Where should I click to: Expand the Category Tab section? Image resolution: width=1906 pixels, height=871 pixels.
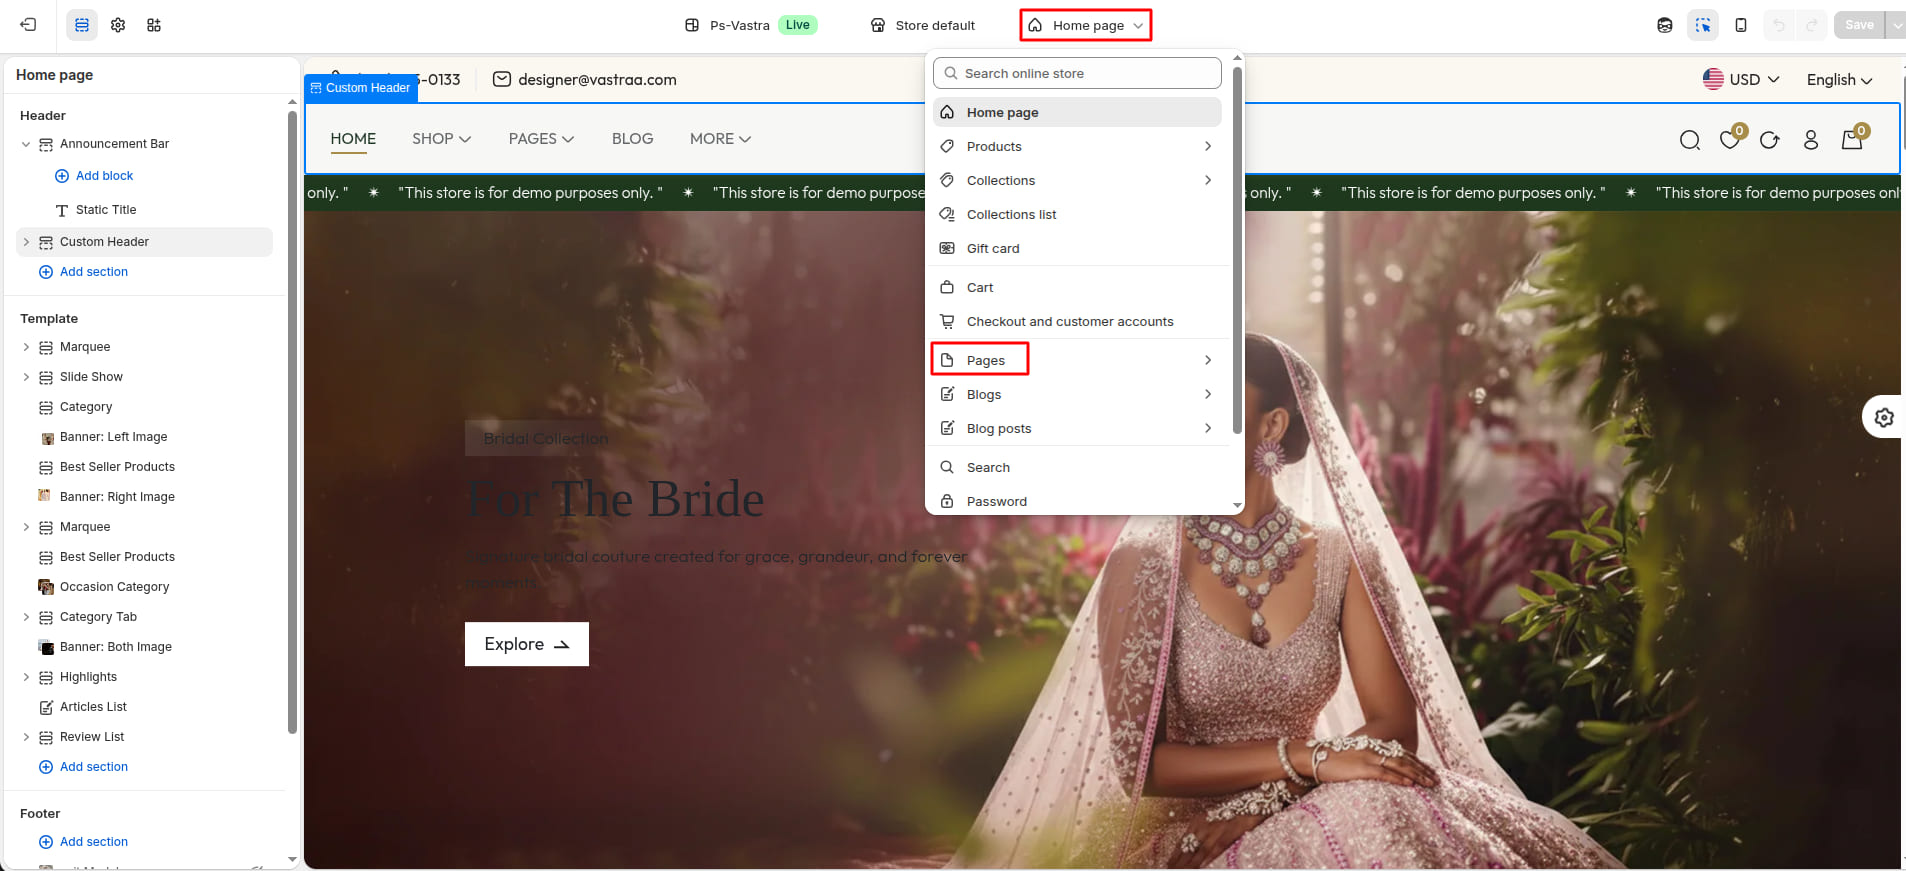[26, 617]
